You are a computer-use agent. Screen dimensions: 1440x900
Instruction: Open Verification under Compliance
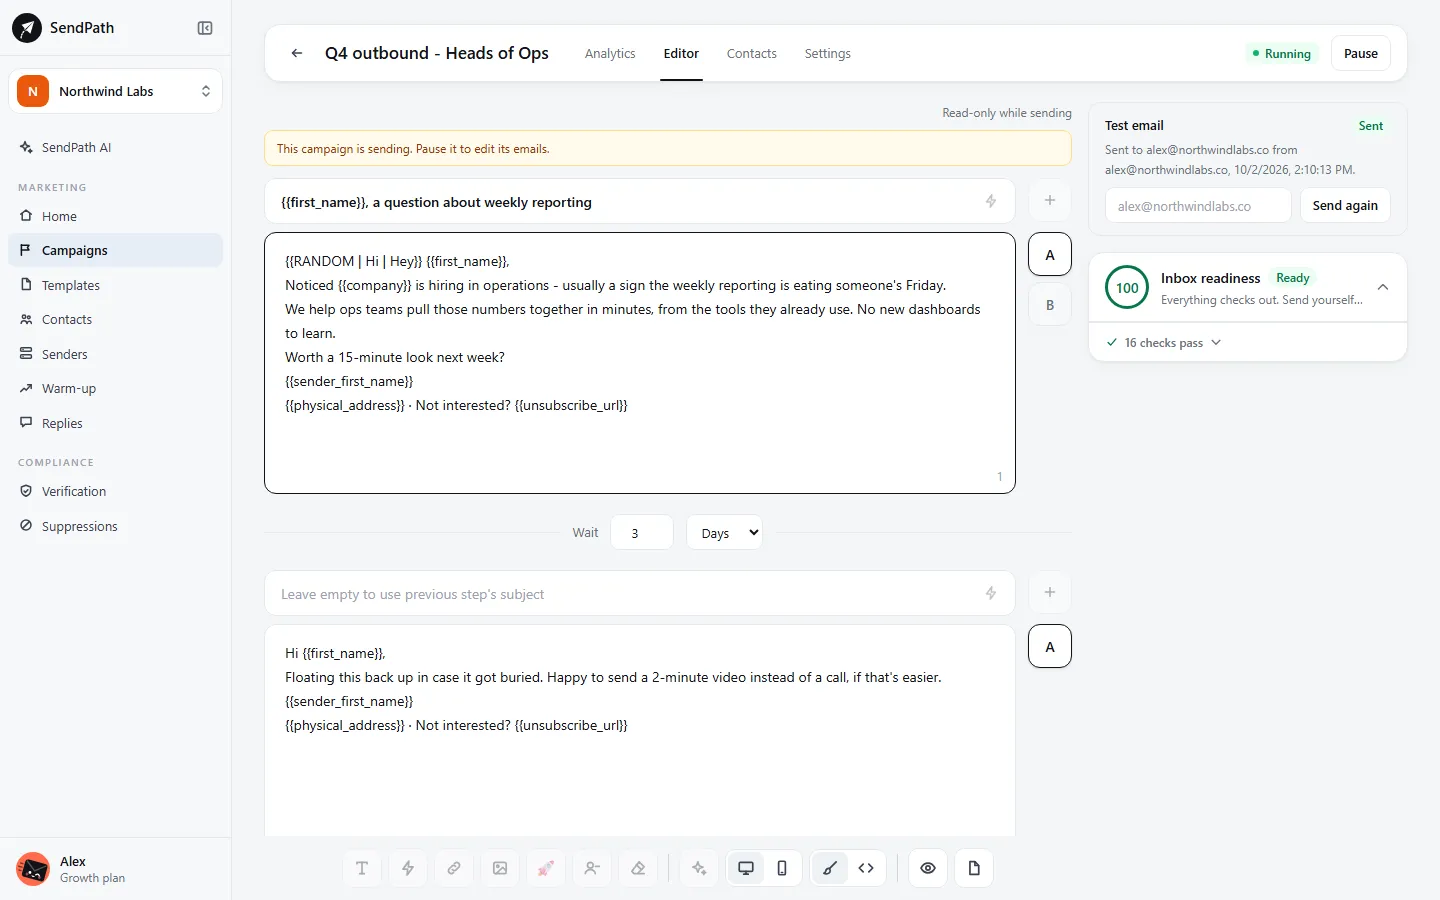[115, 491]
